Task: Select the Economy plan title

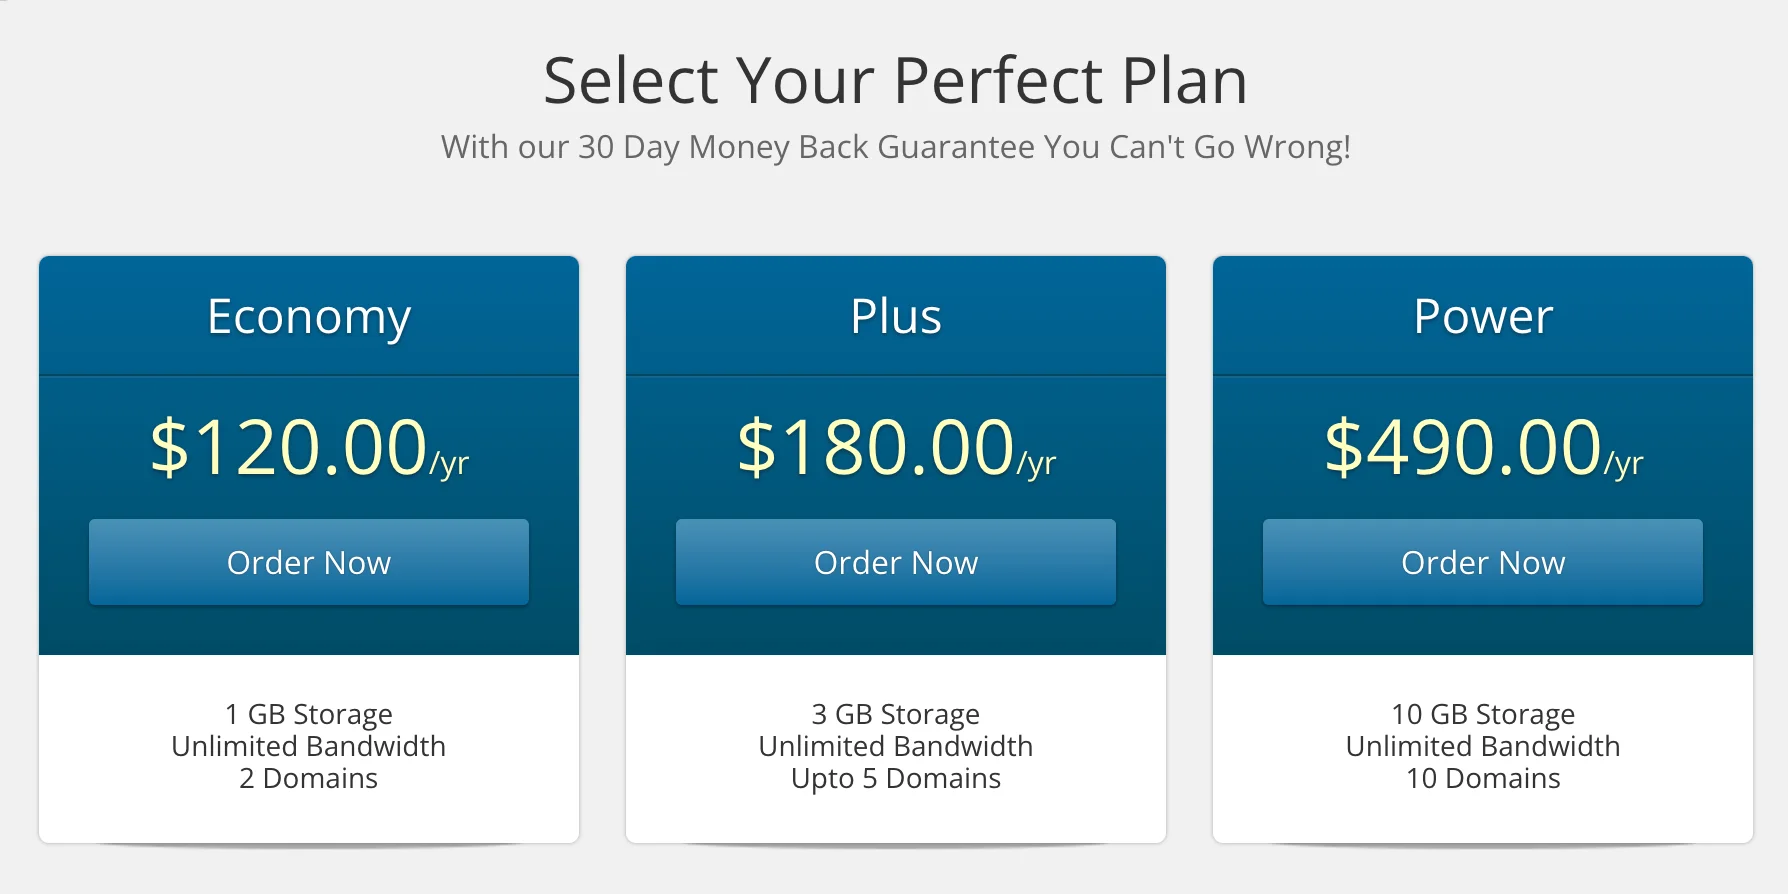Action: tap(309, 317)
